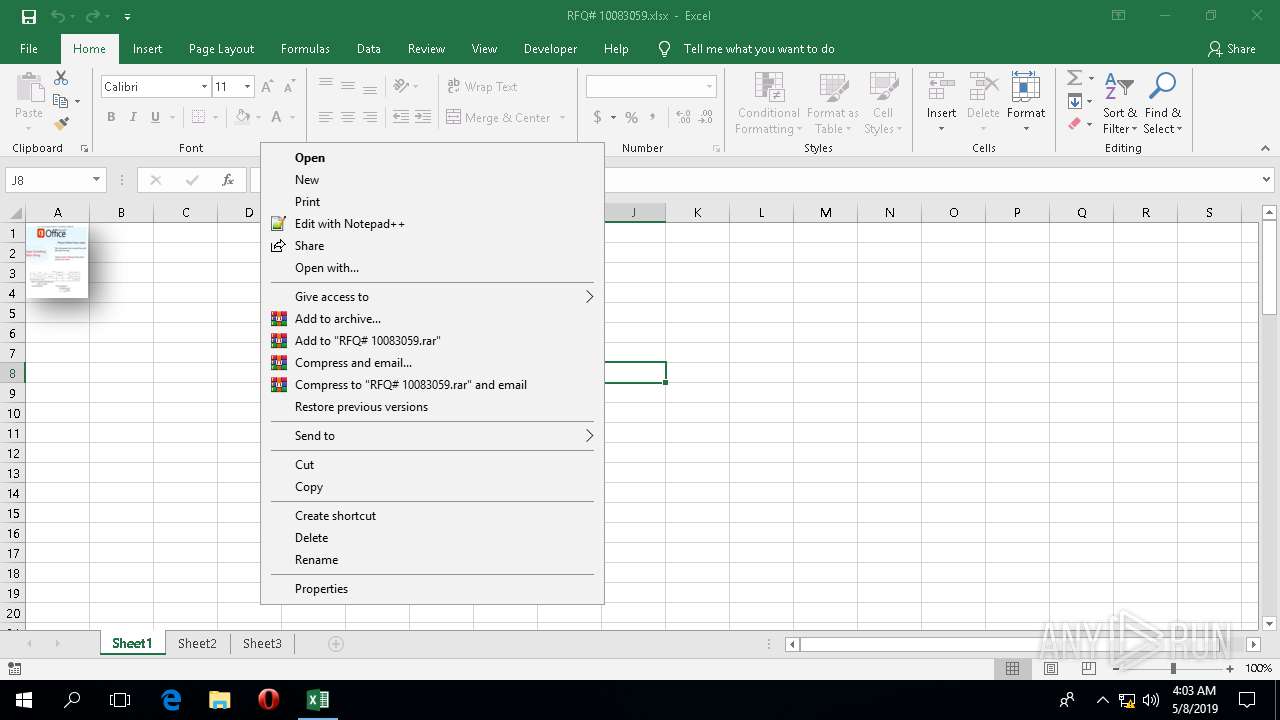This screenshot has height=720, width=1280.
Task: Expand the Send to submenu
Action: tap(432, 436)
